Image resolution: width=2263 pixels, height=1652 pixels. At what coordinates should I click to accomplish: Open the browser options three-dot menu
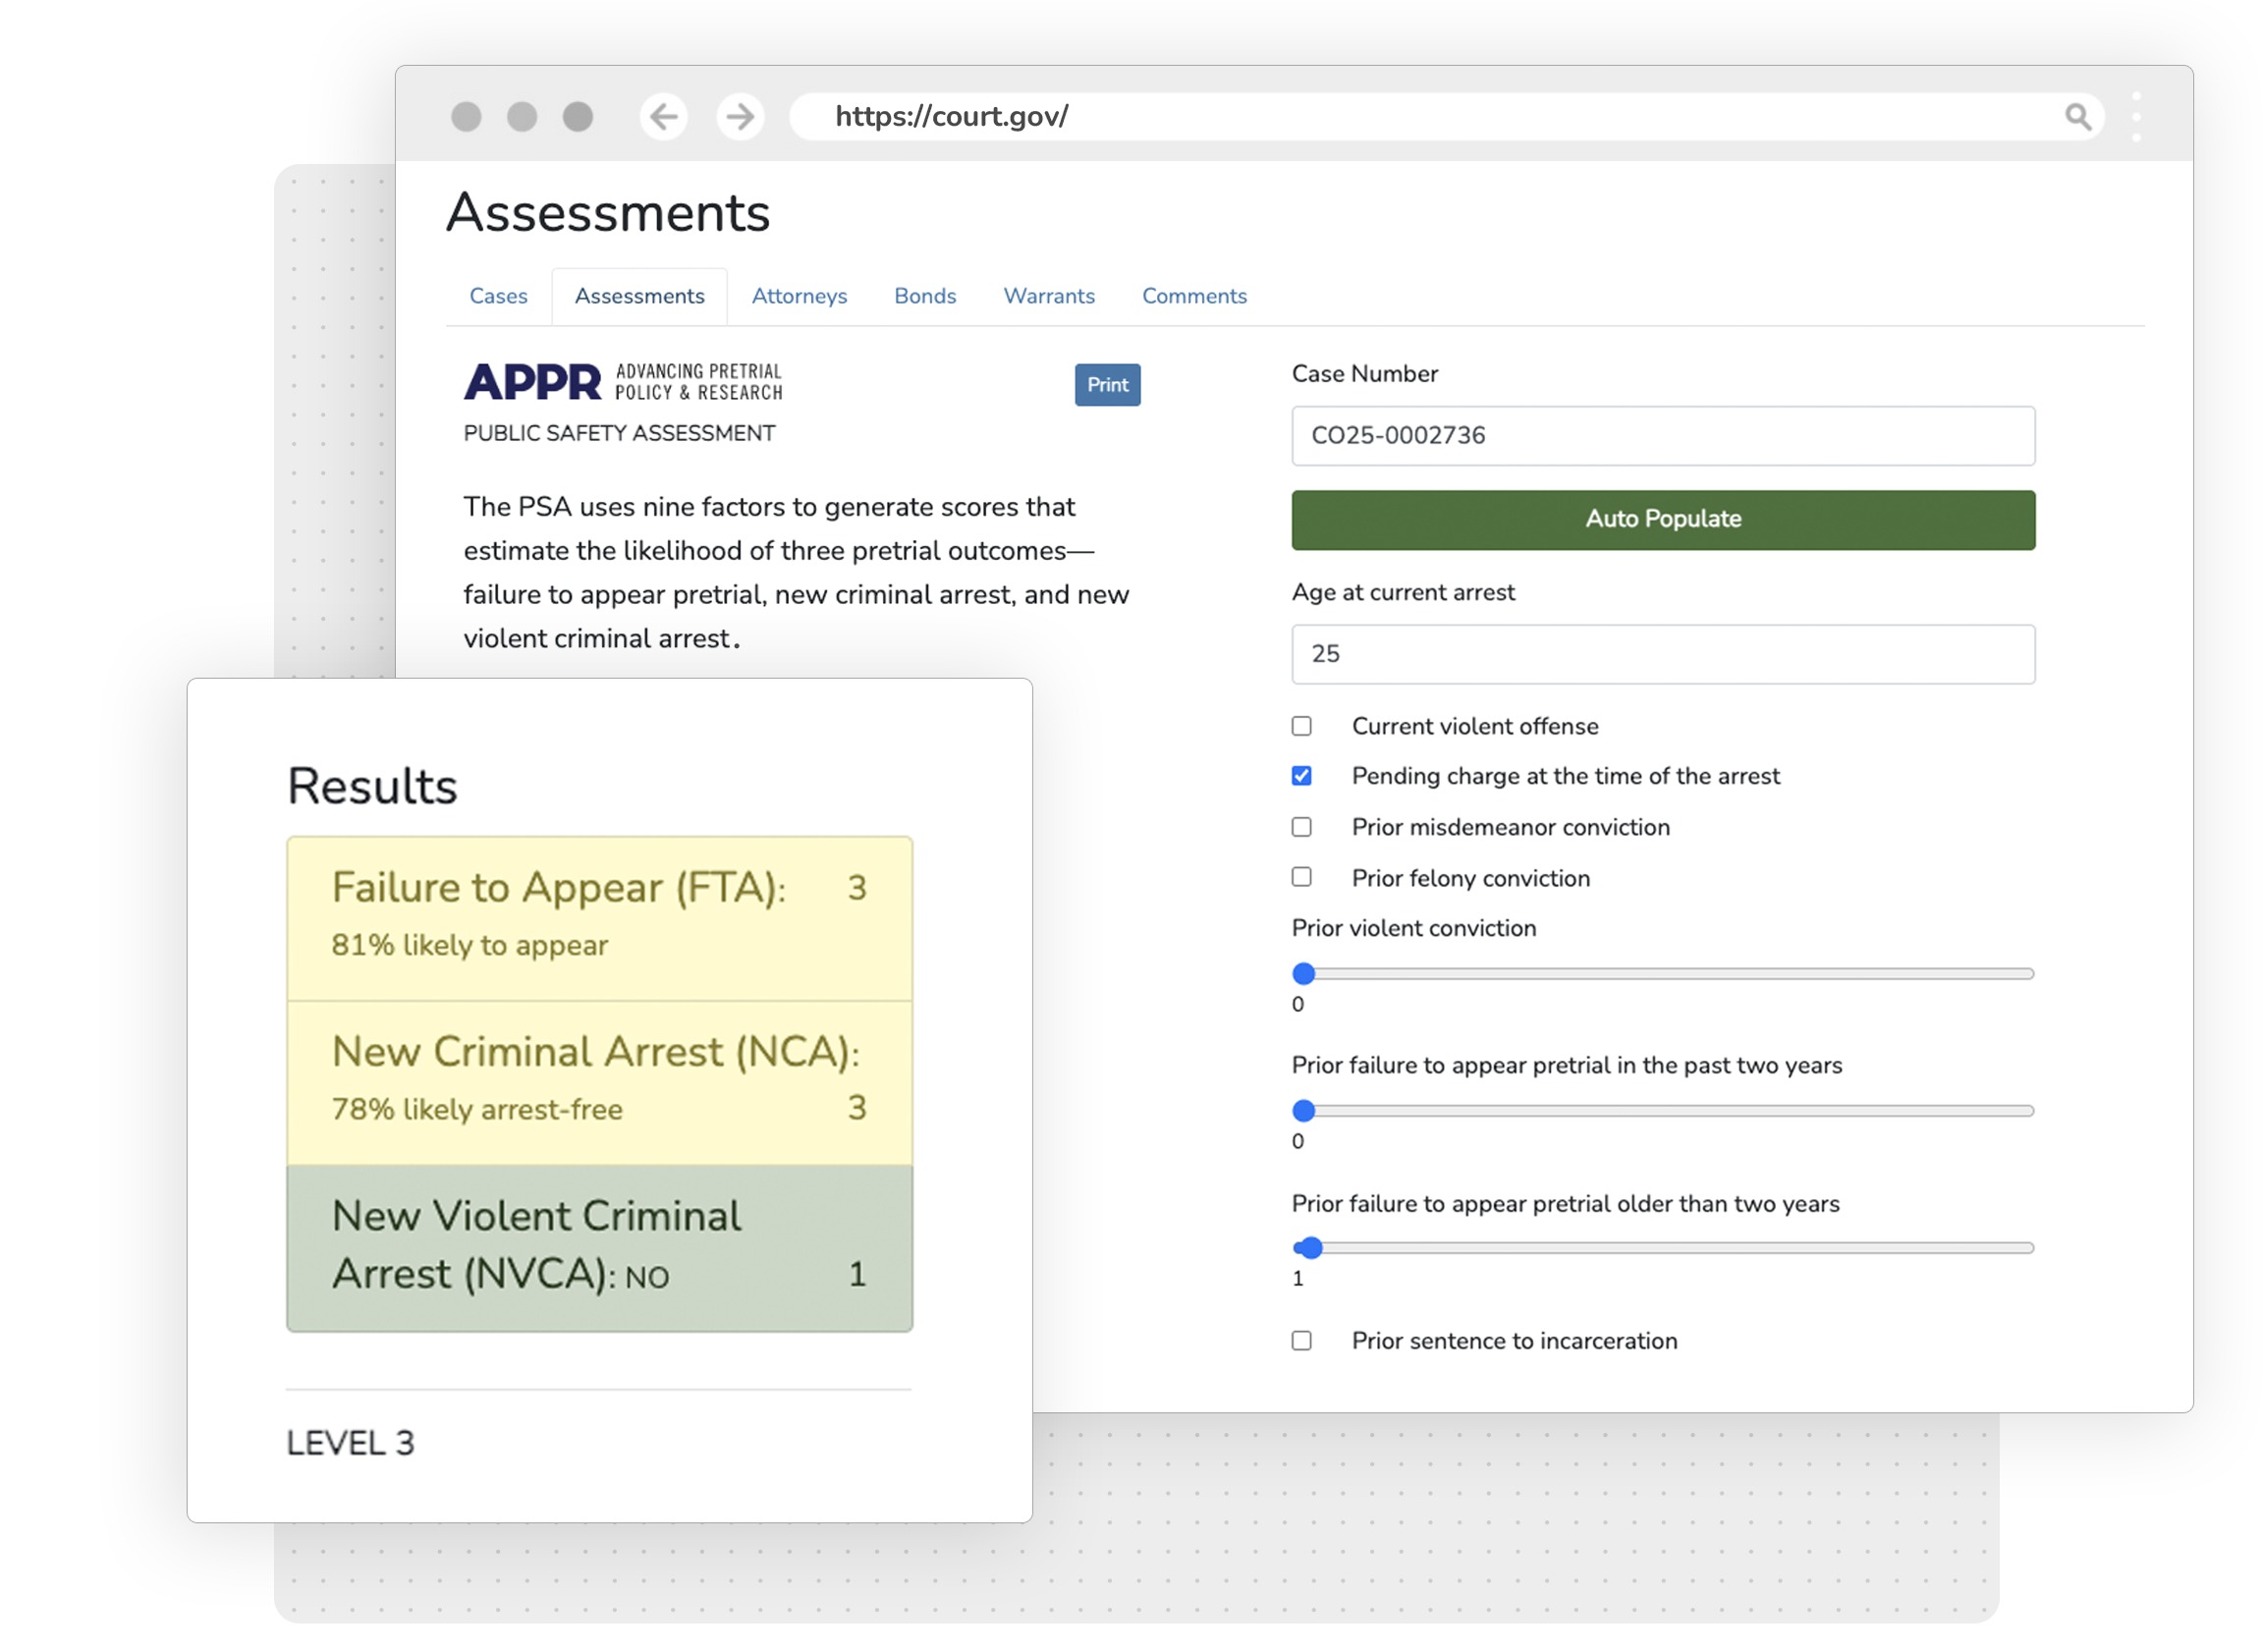coord(2137,116)
